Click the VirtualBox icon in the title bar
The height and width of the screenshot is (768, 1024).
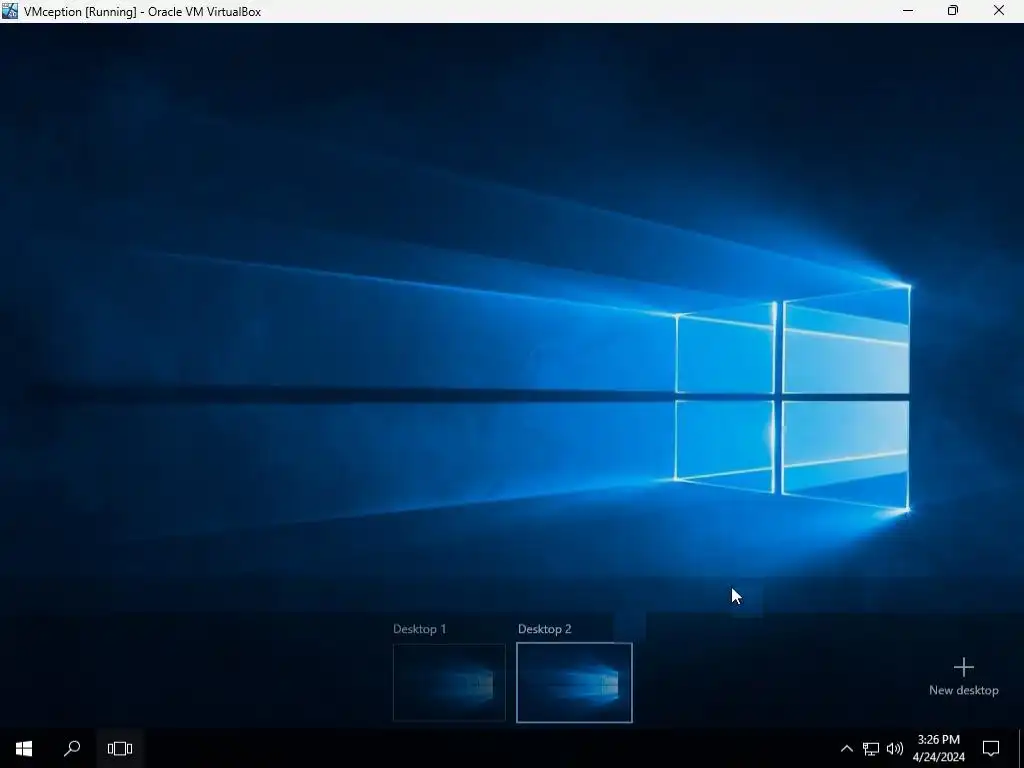tap(10, 11)
